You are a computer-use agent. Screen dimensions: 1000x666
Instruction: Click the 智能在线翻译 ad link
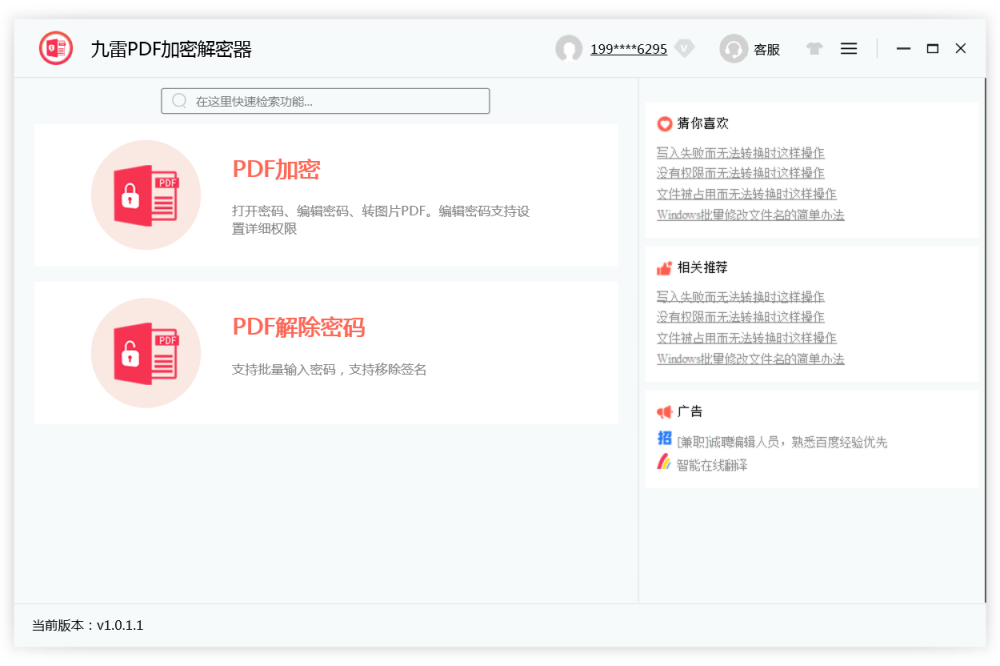coord(712,465)
